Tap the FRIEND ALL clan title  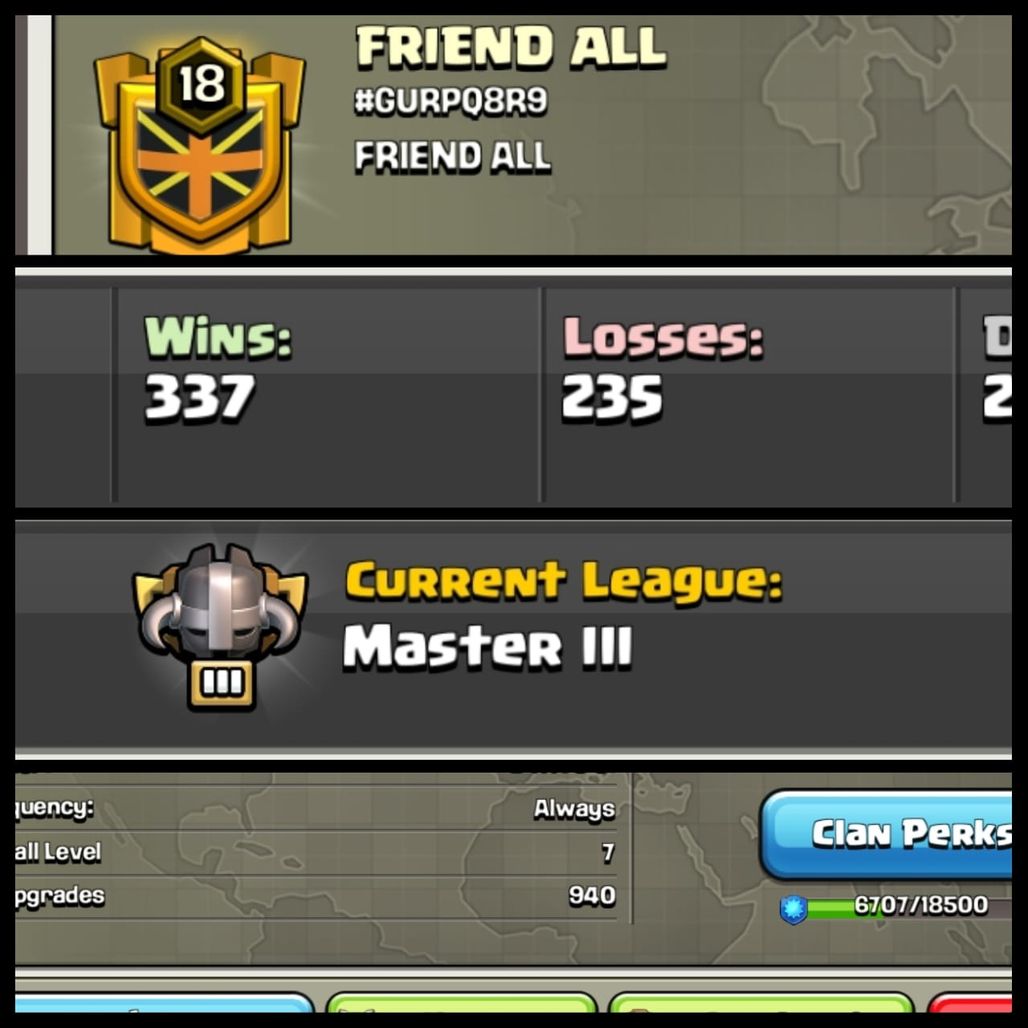click(511, 47)
